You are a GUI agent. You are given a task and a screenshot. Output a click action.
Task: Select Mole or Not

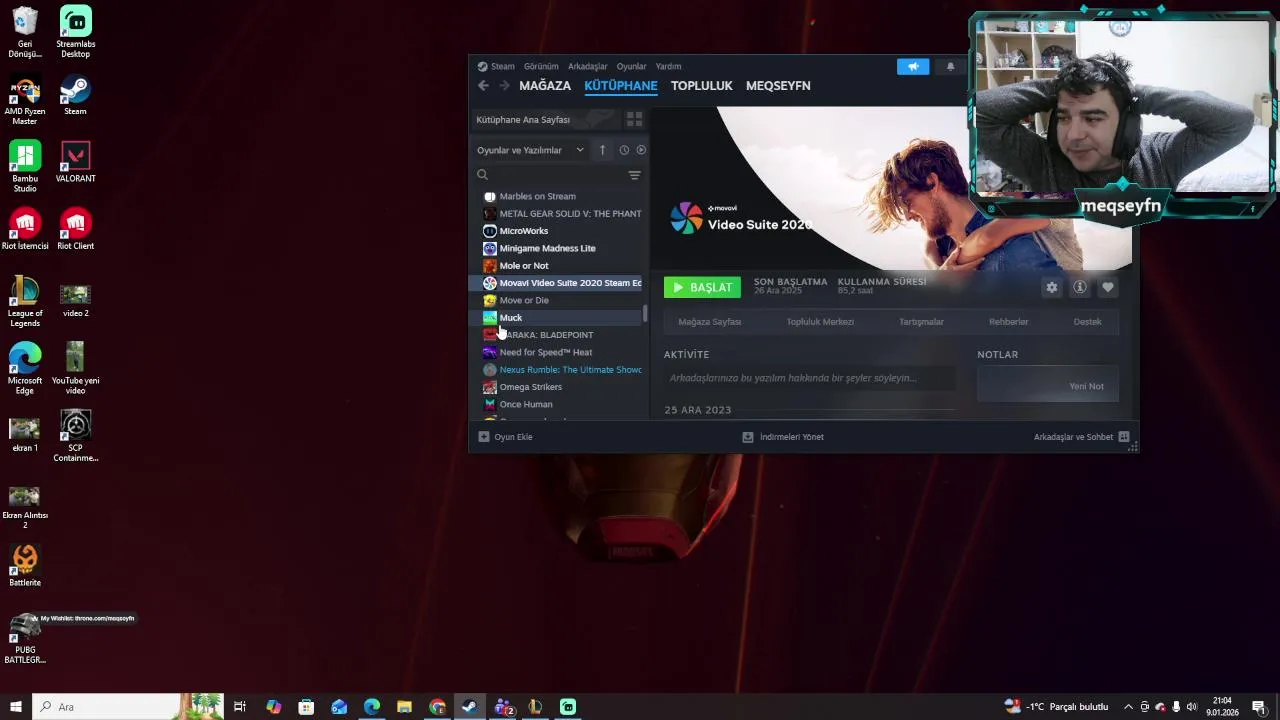coord(558,266)
